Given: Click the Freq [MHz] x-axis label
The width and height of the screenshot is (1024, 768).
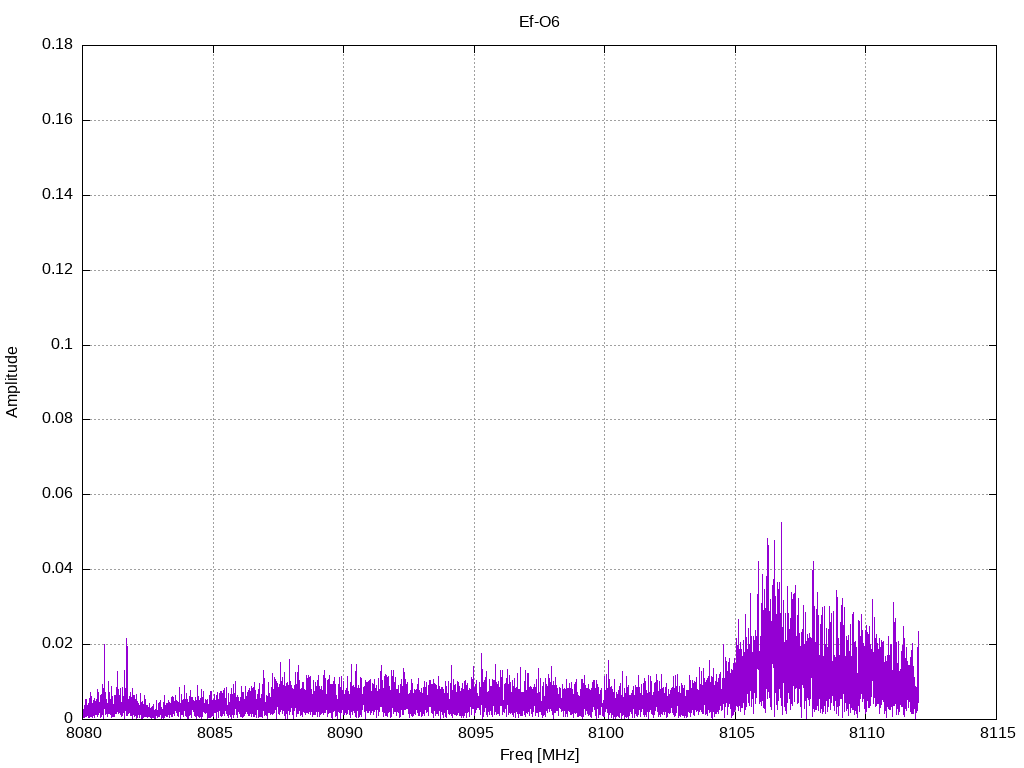Looking at the screenshot, I should tap(539, 755).
